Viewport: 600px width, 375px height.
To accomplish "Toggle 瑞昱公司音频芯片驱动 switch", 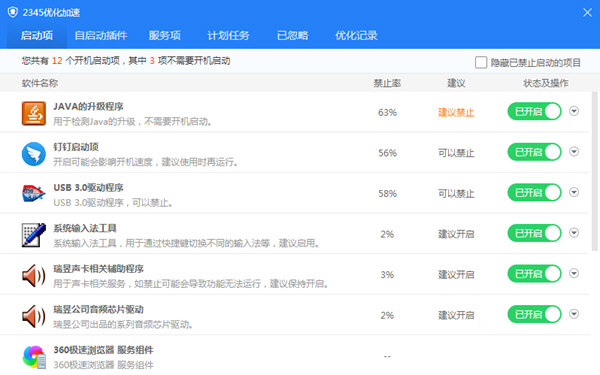I will coord(534,315).
